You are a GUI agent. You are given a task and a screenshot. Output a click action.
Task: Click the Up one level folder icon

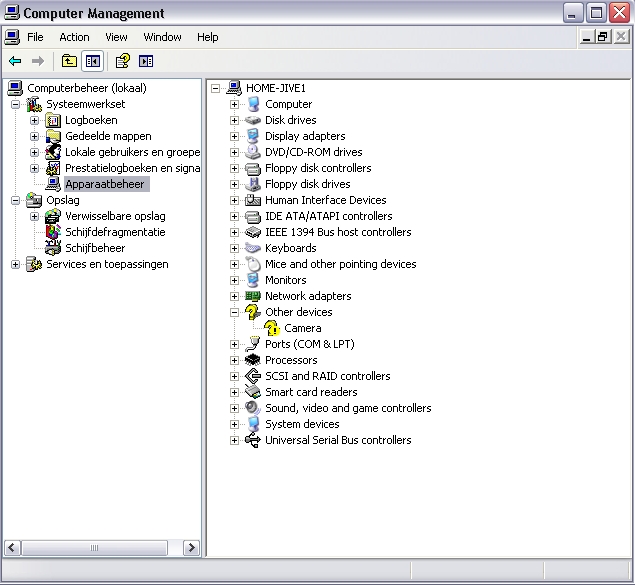pos(69,61)
